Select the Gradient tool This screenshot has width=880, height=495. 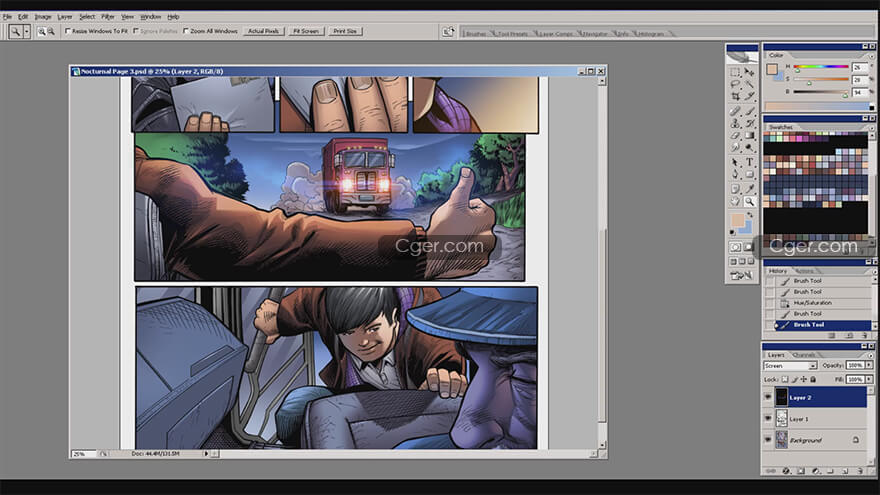(749, 135)
